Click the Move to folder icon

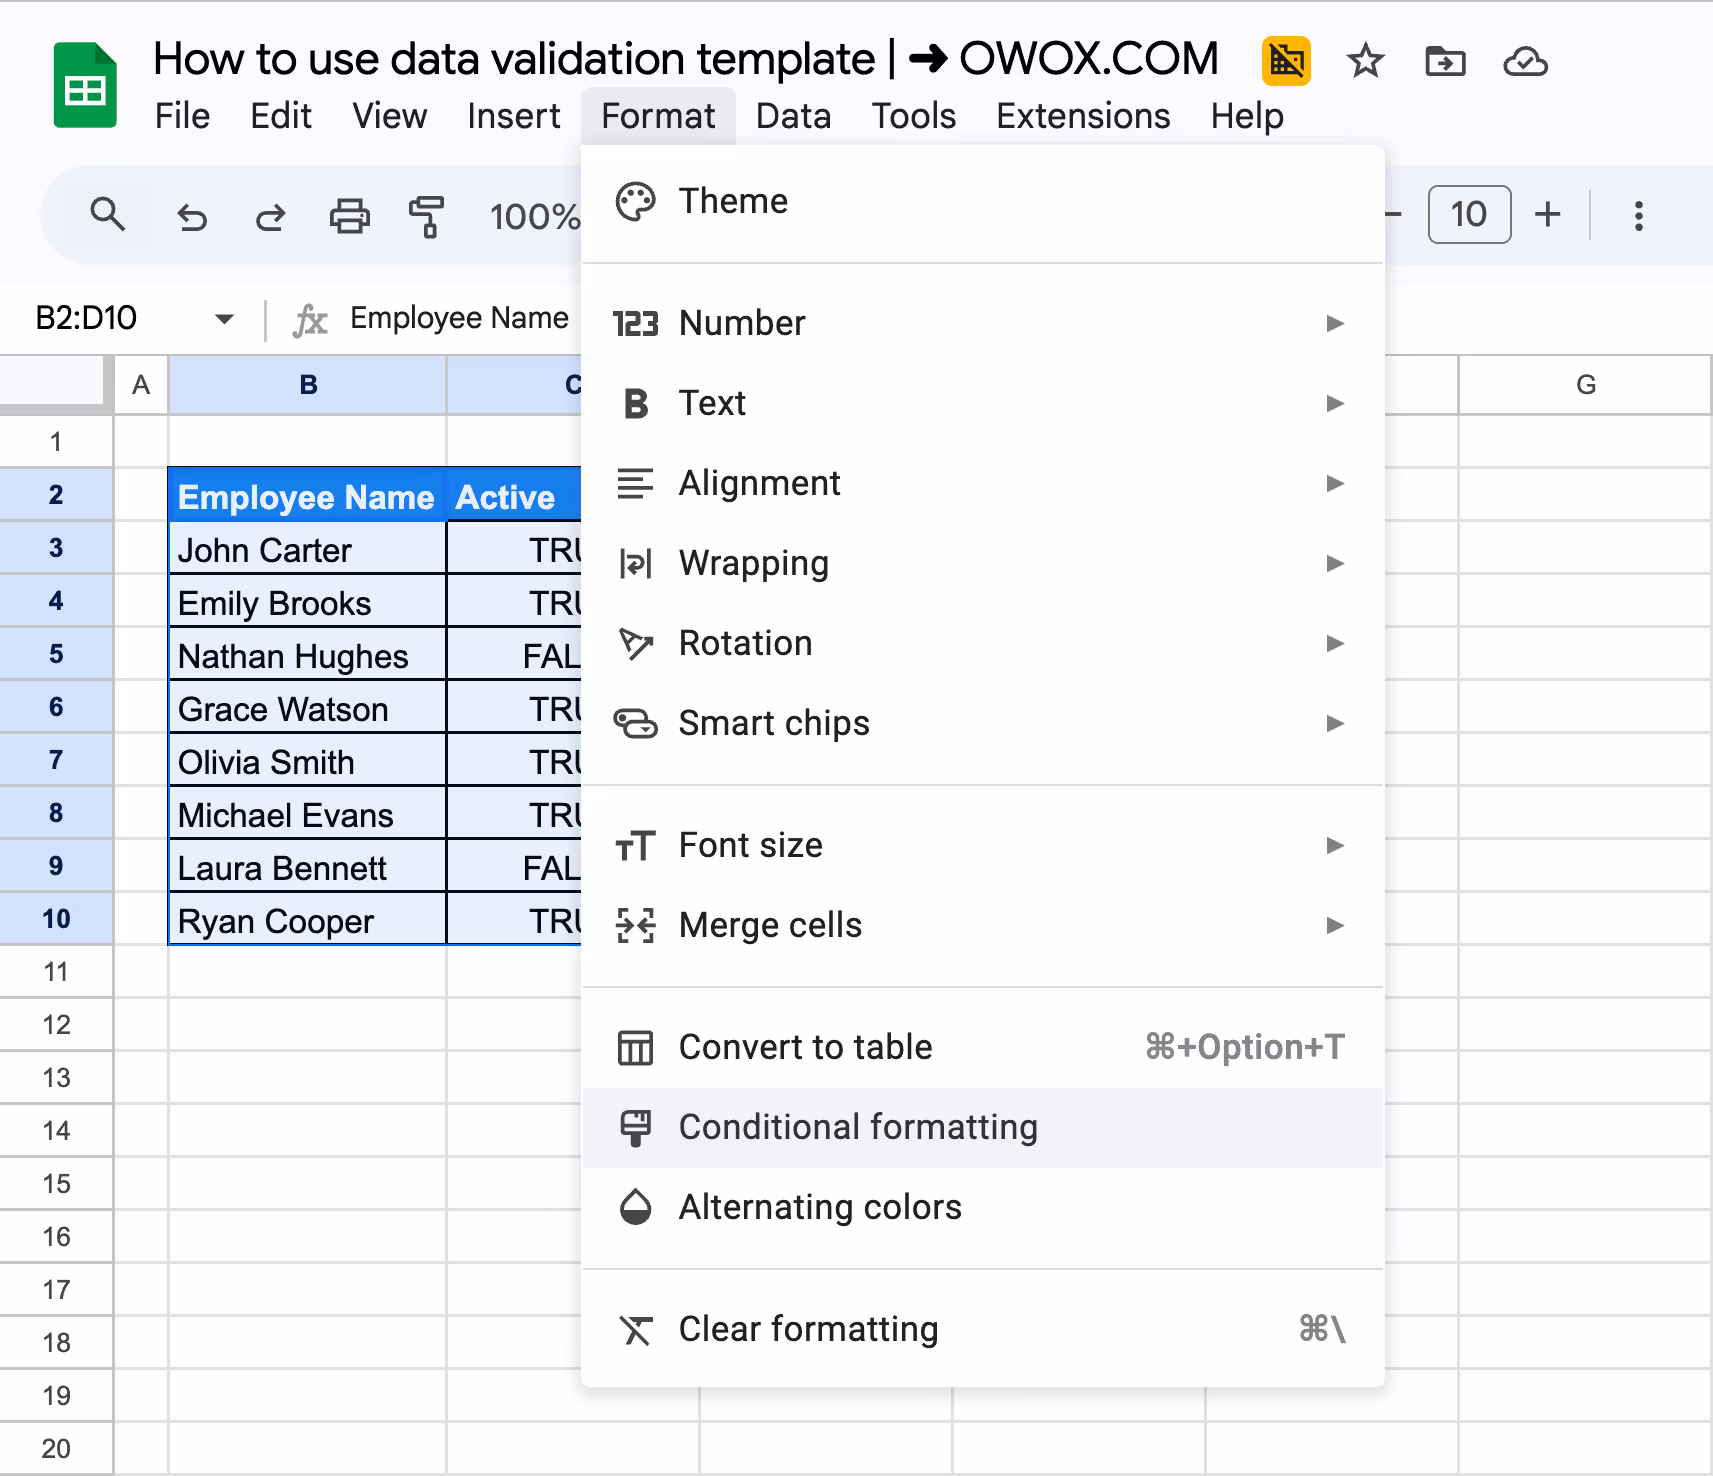pyautogui.click(x=1446, y=61)
